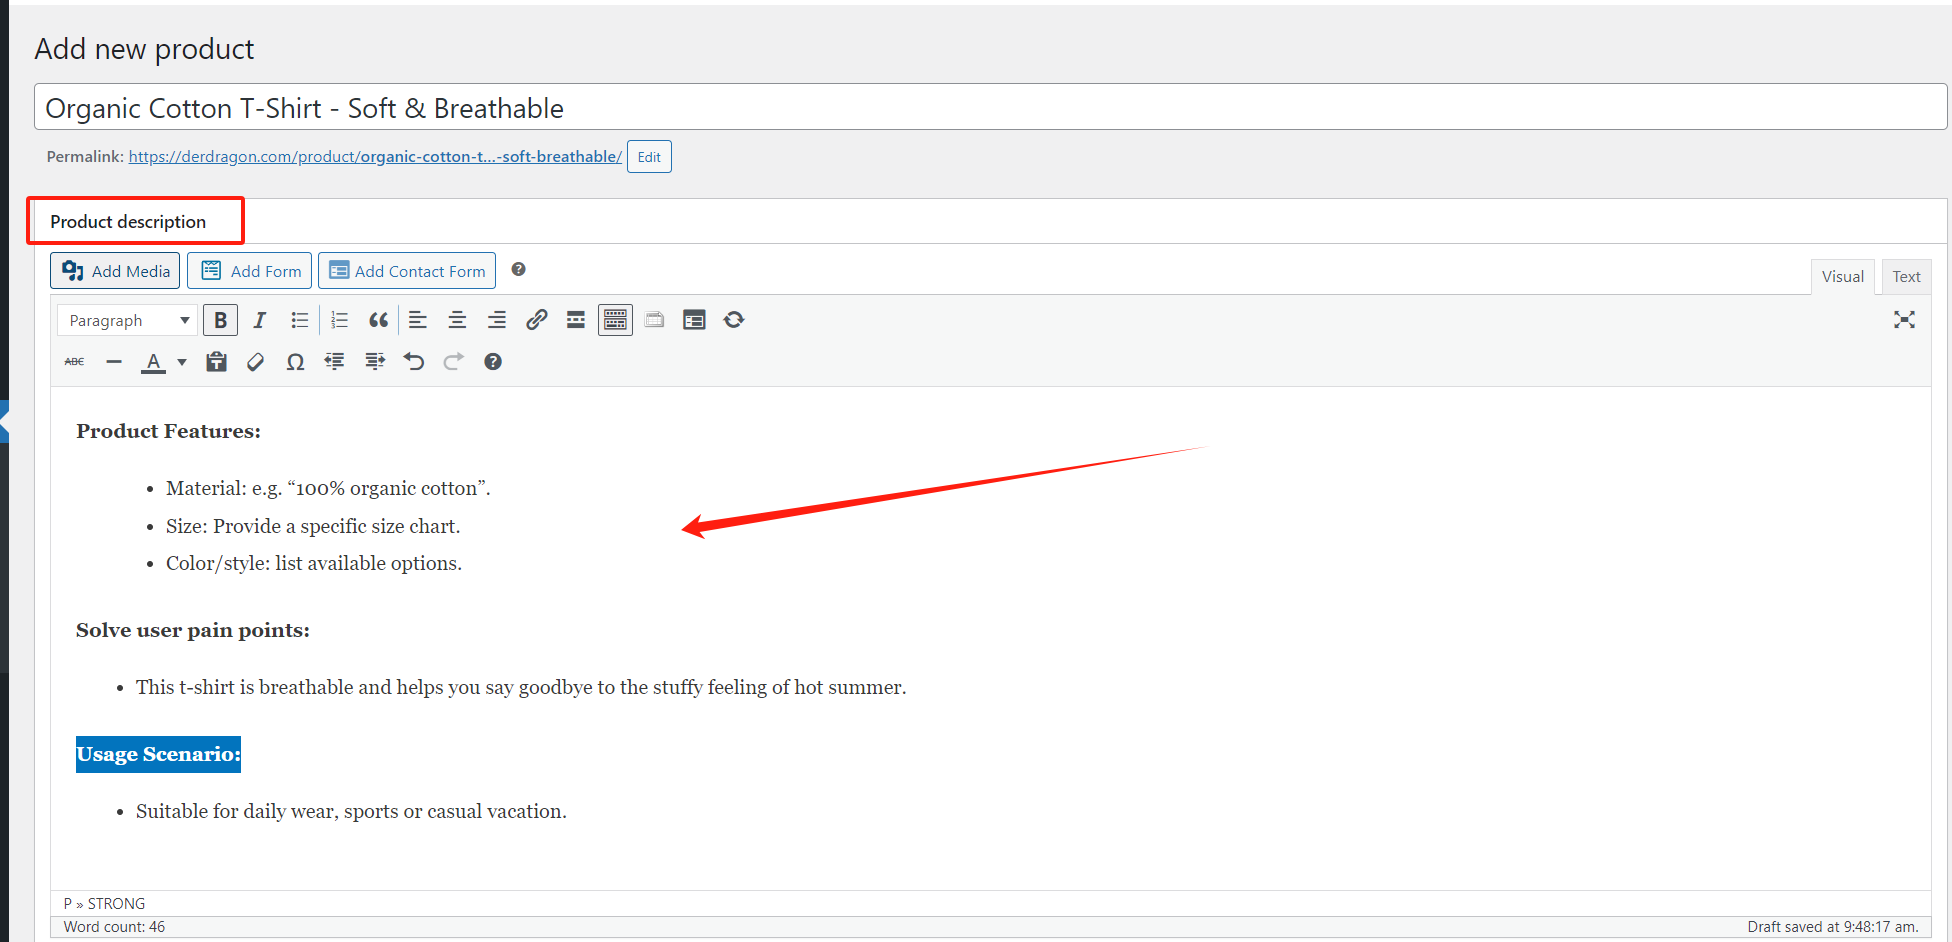Image resolution: width=1952 pixels, height=942 pixels.
Task: Open the Paragraph format dropdown
Action: tap(127, 320)
